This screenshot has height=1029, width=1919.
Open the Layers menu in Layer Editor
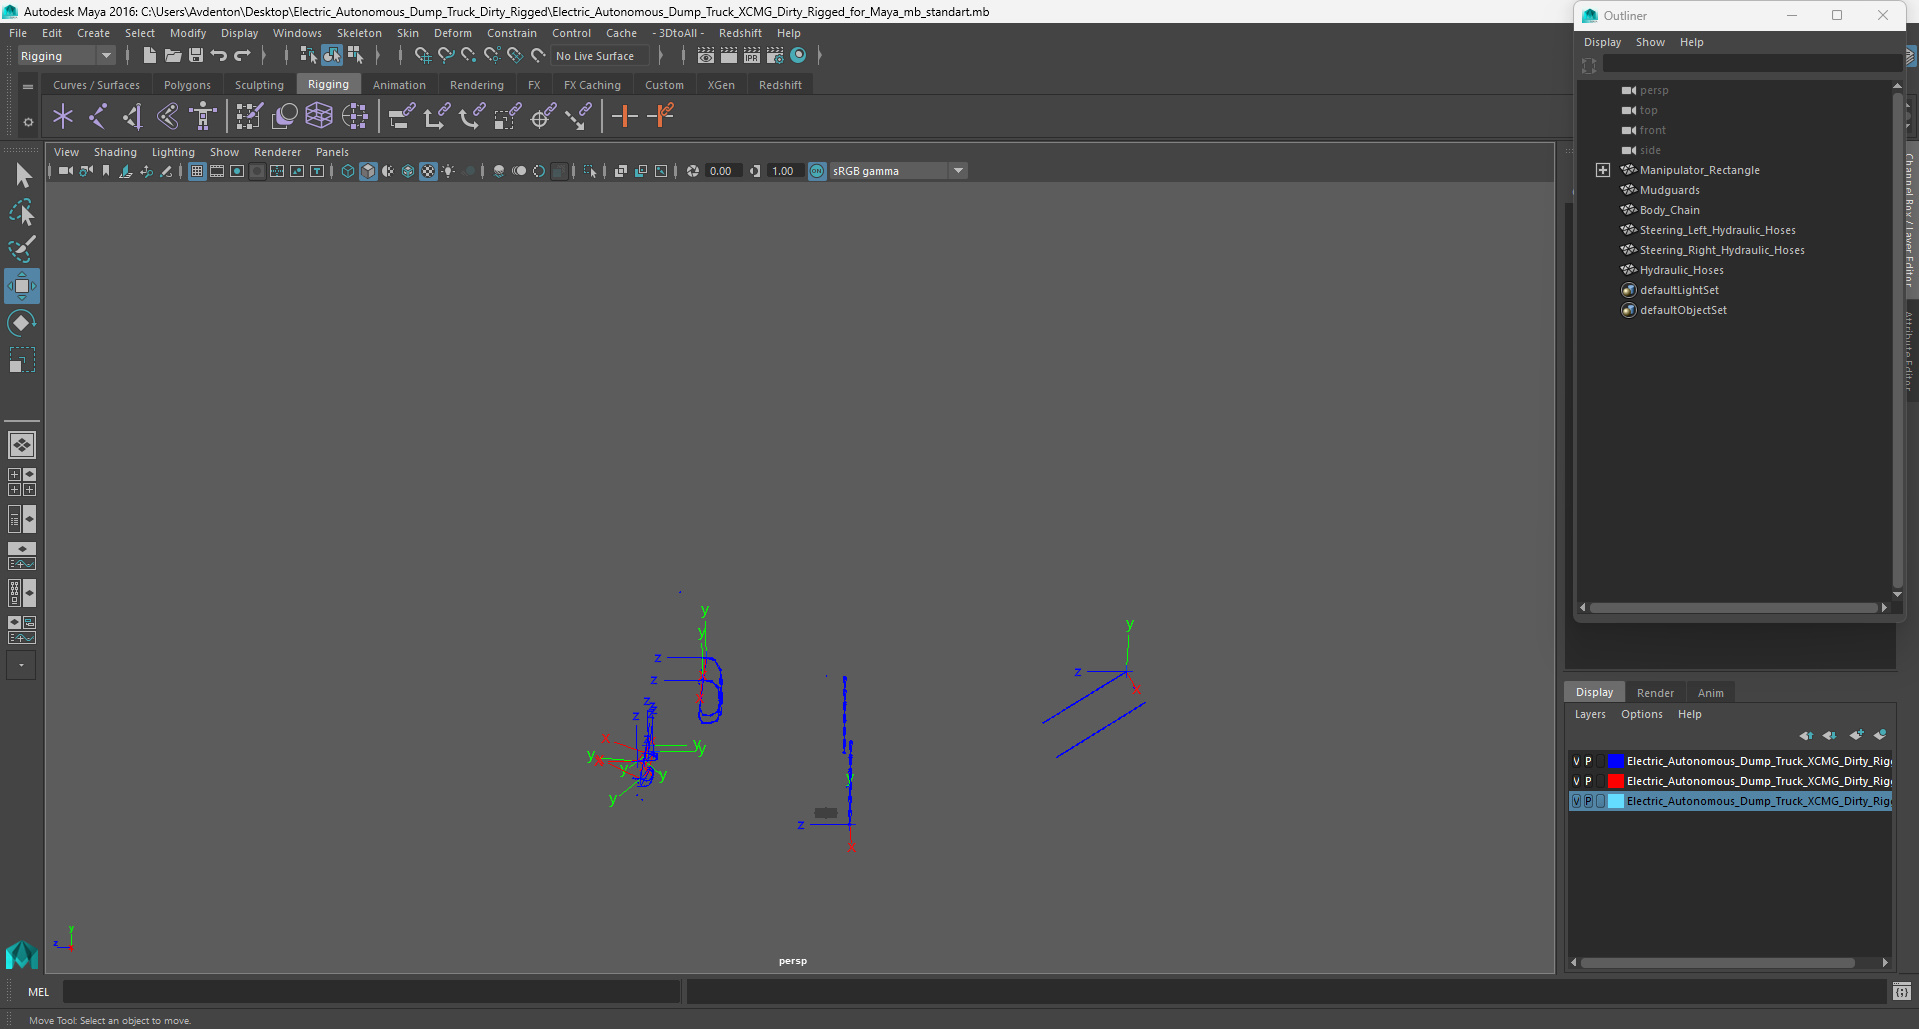point(1590,714)
